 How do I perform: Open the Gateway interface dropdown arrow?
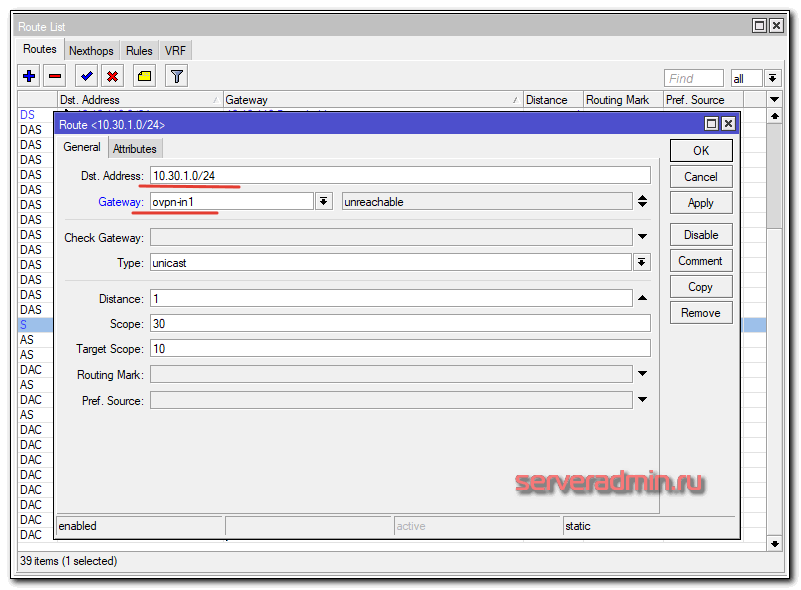click(x=323, y=202)
